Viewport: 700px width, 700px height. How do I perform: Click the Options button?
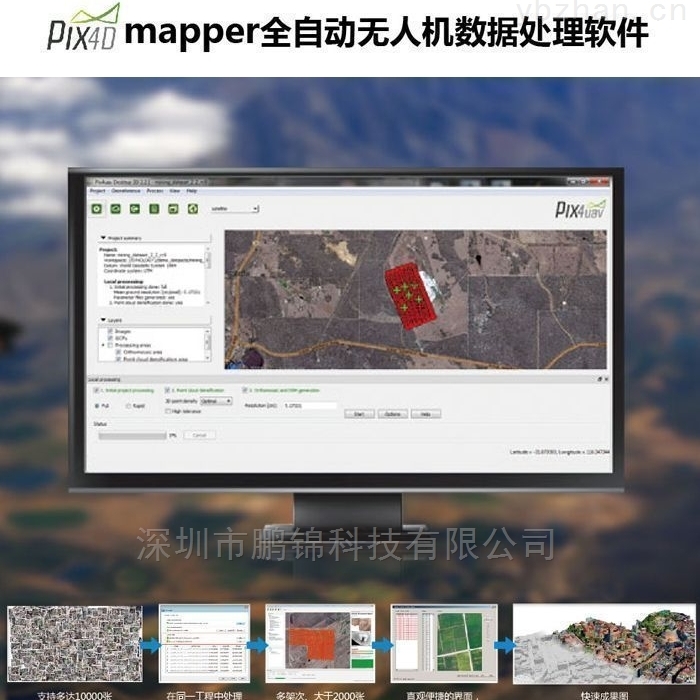click(x=392, y=414)
